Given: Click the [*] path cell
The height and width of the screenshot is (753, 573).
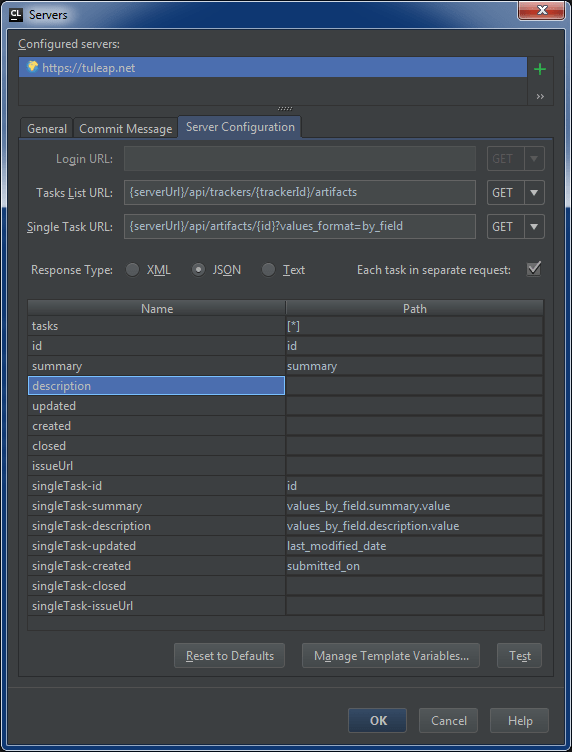Looking at the screenshot, I should click(415, 326).
